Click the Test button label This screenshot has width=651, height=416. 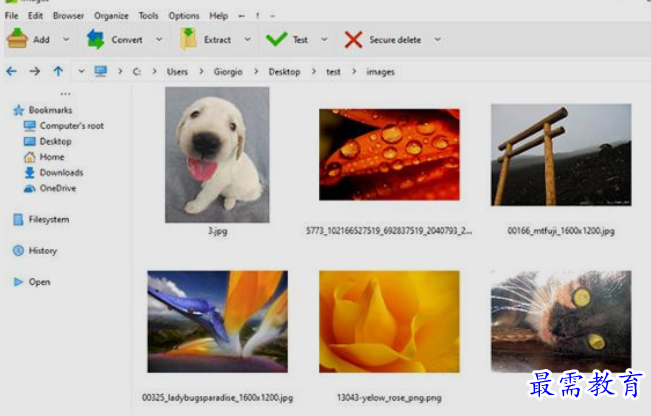click(x=300, y=40)
